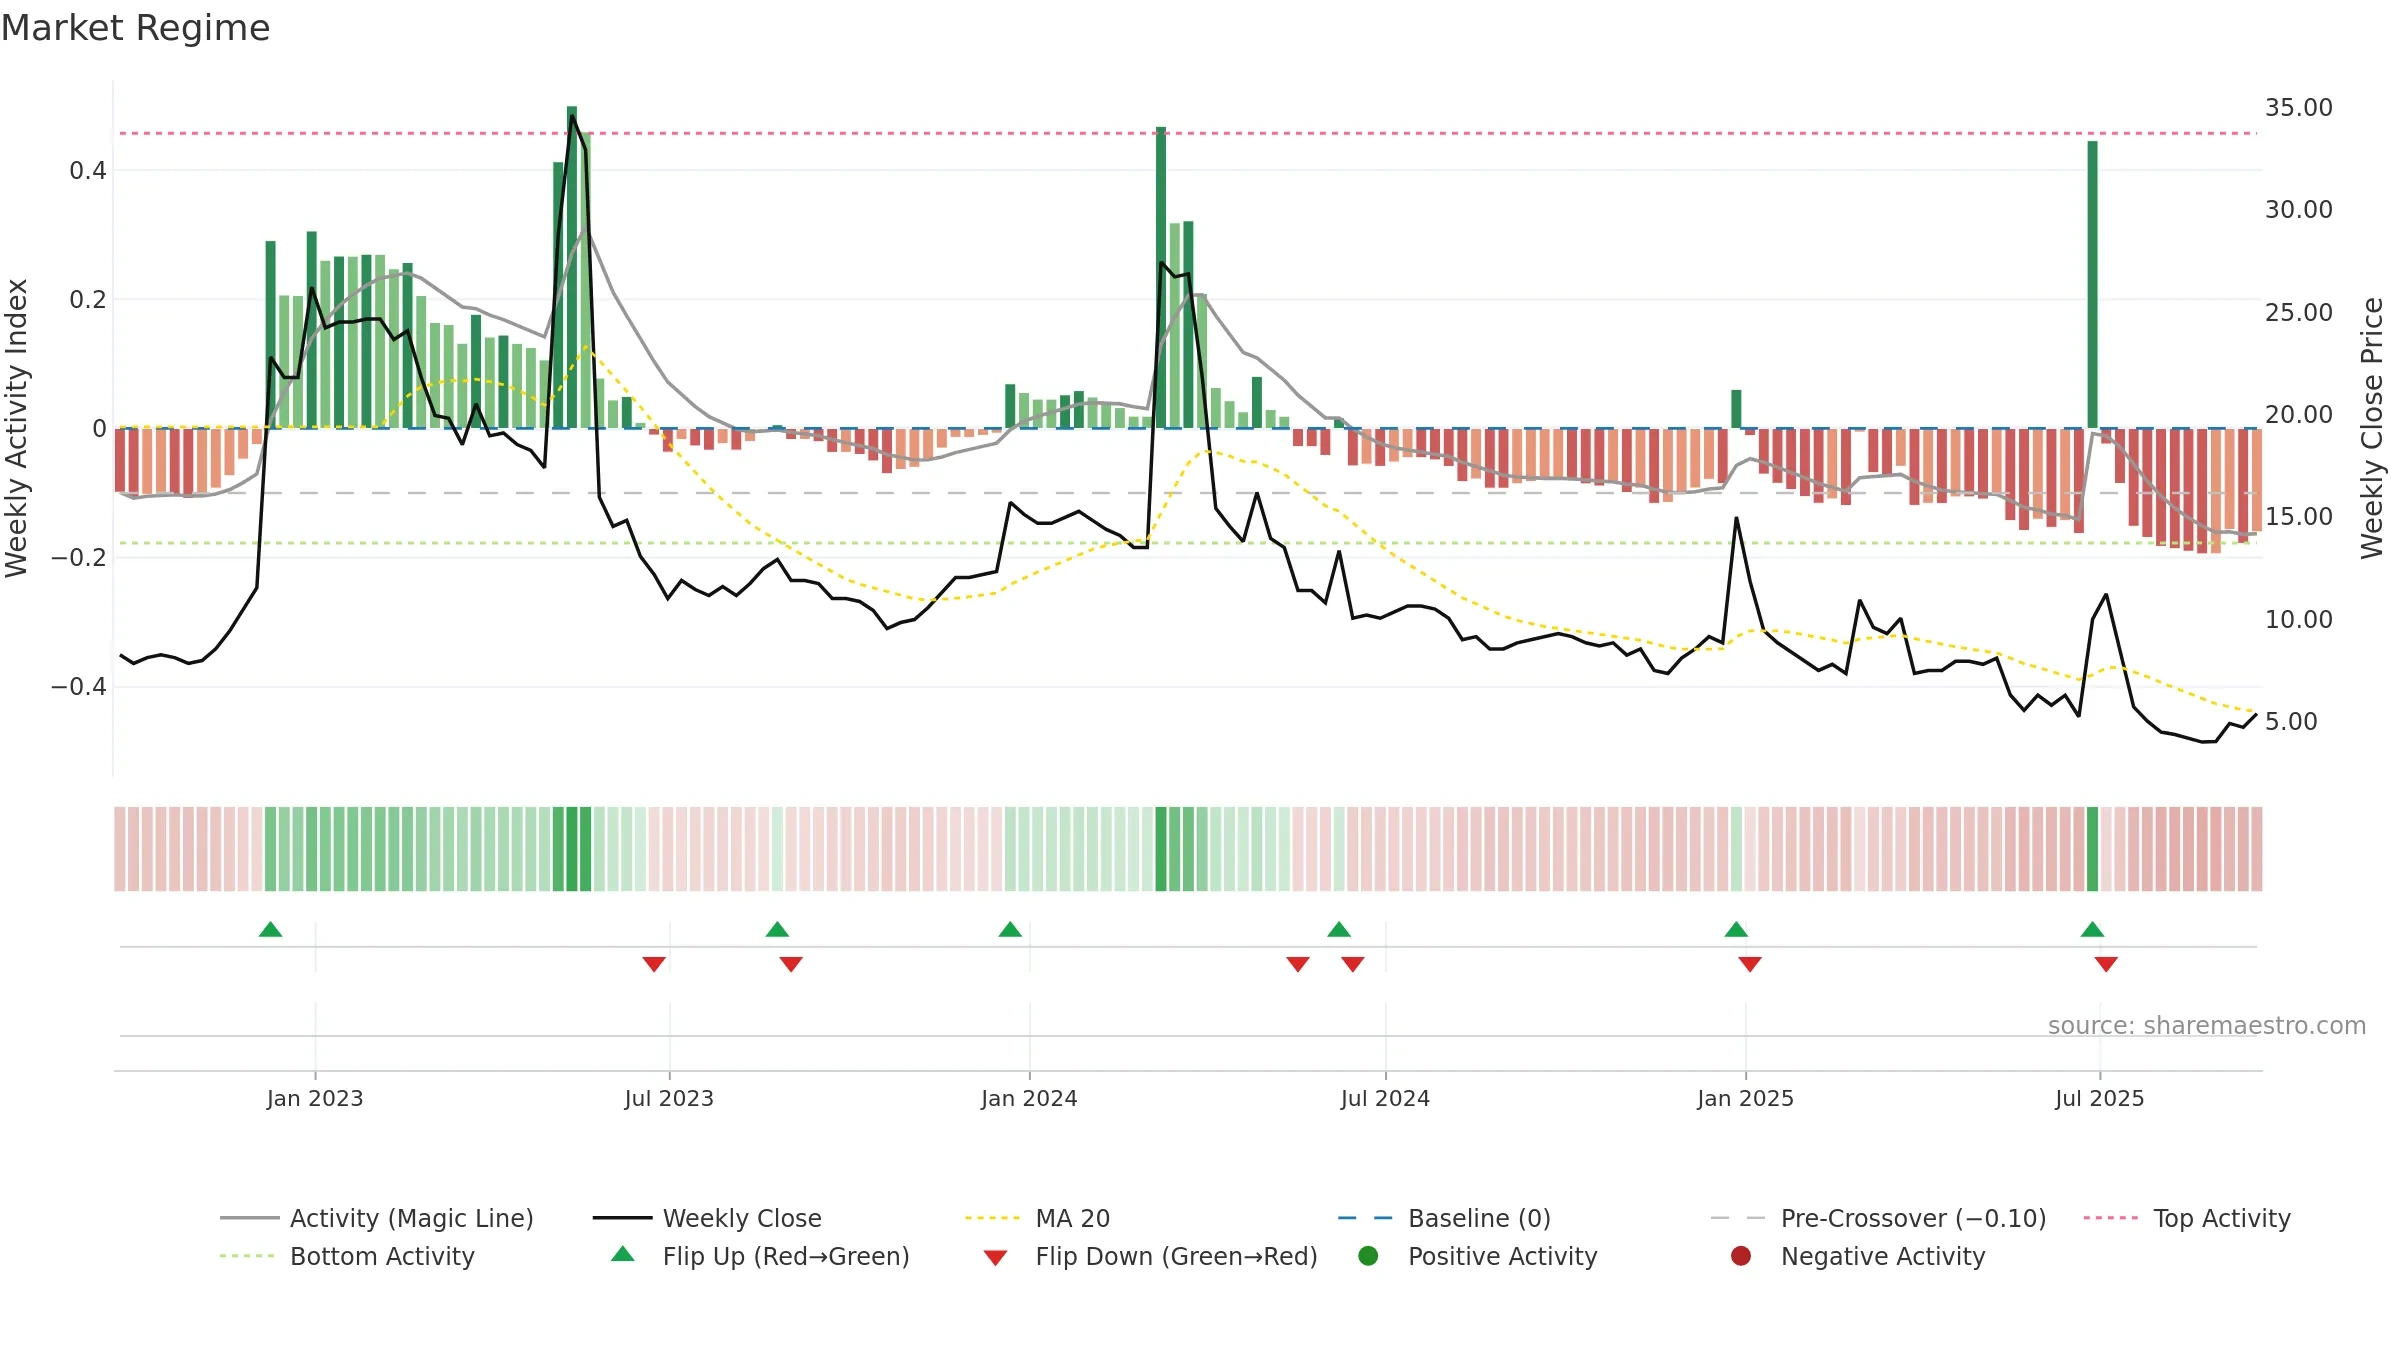Click the green dotted Bottom Activity legend swatch
Screen dimensions: 2400x1350
[x=247, y=1256]
